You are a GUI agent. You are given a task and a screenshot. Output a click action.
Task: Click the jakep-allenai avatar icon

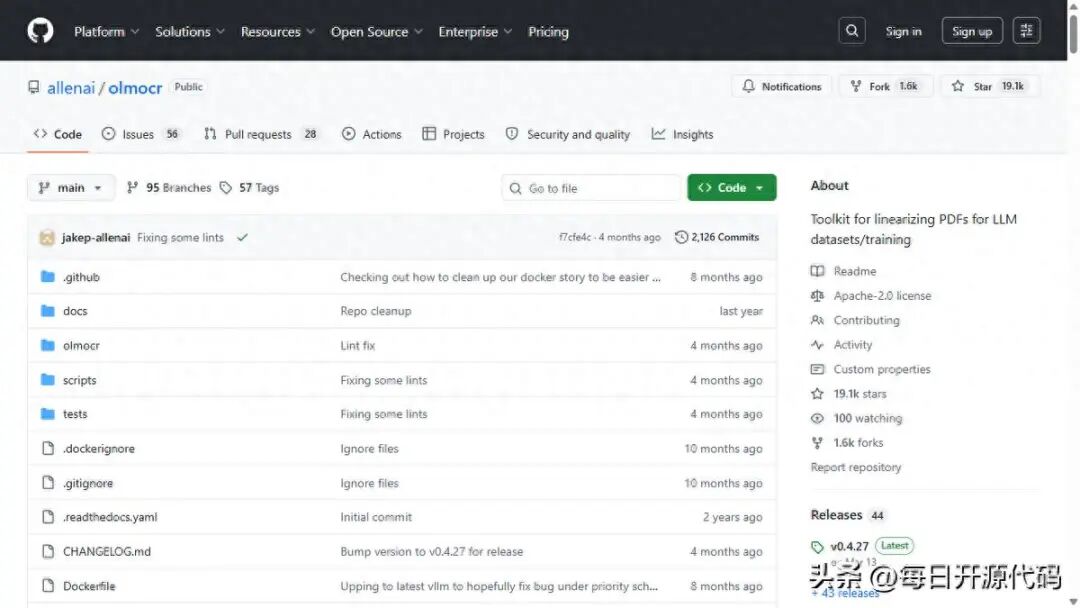47,238
